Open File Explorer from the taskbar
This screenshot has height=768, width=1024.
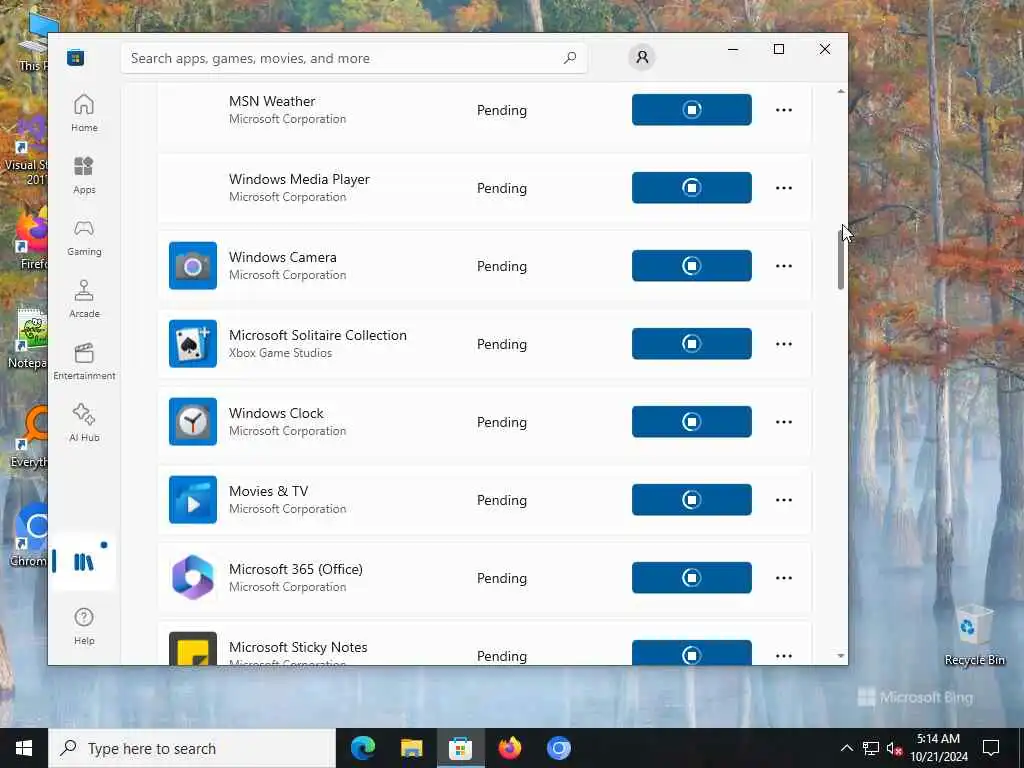[411, 748]
